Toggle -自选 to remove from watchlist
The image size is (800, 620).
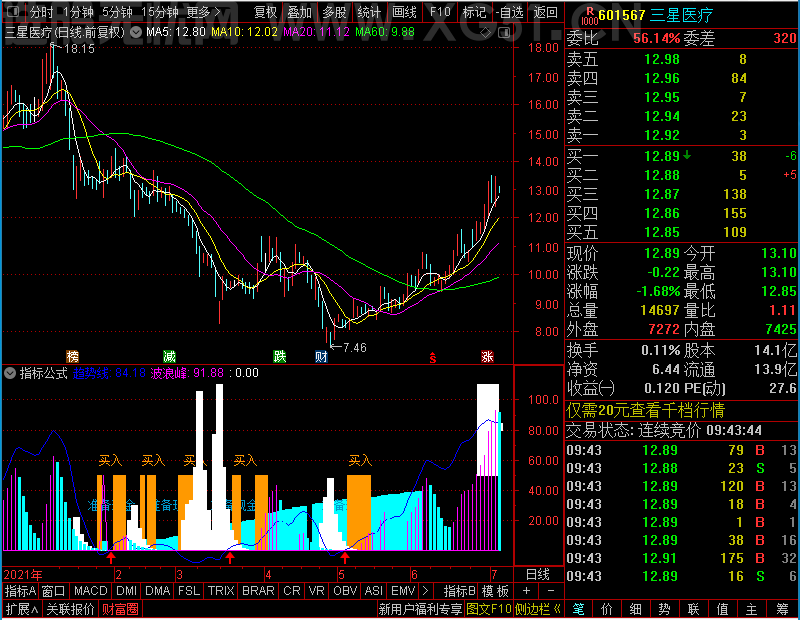tap(510, 12)
